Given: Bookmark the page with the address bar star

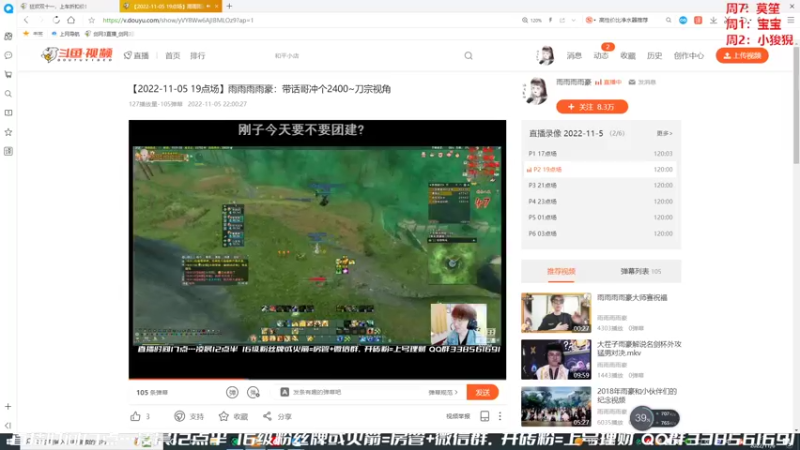Looking at the screenshot, I should coord(91,20).
